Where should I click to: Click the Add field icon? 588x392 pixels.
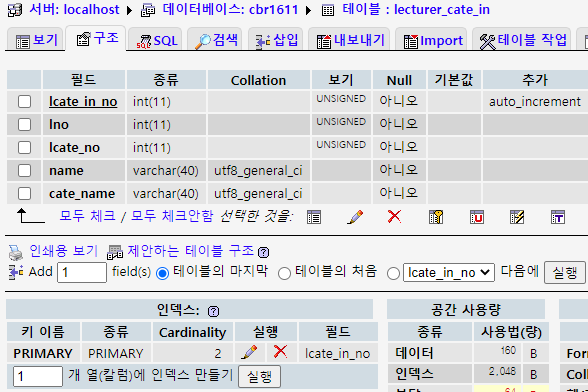tap(16, 272)
